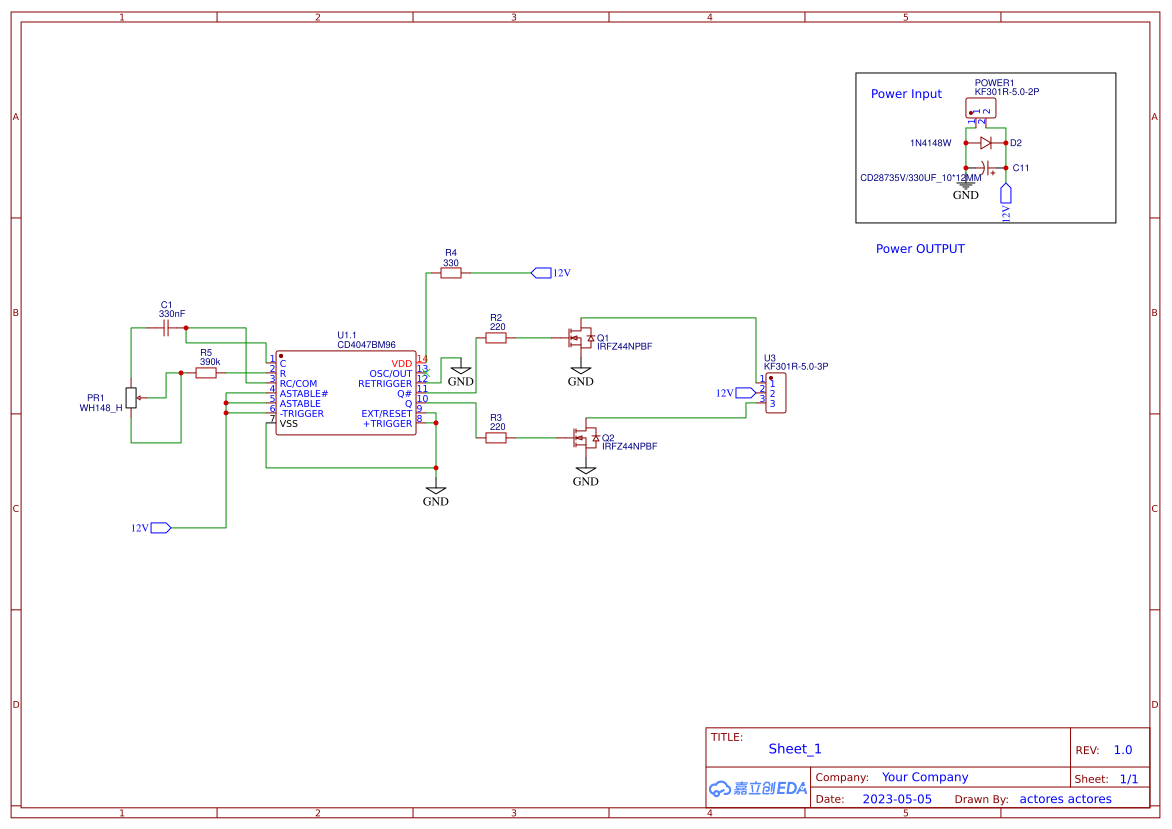Click the Drawn By name actores actores
Screen dimensions: 1172x829
point(1064,798)
